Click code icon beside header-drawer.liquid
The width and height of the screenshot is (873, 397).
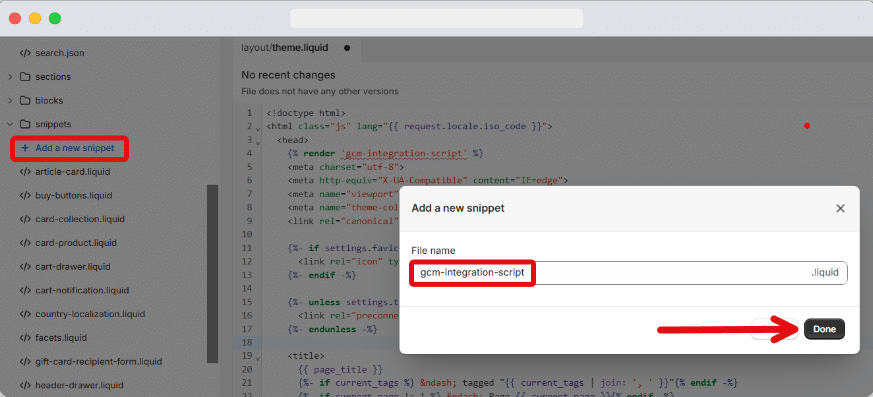[25, 385]
